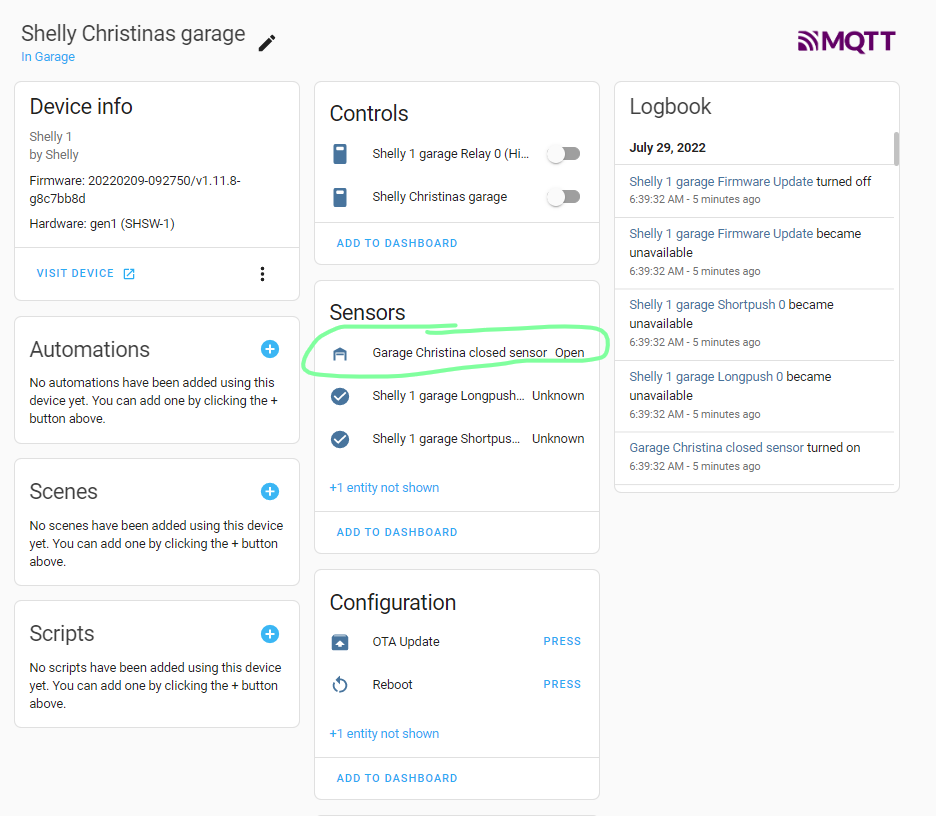Click the Reboot icon
This screenshot has height=816, width=936.
(x=340, y=685)
